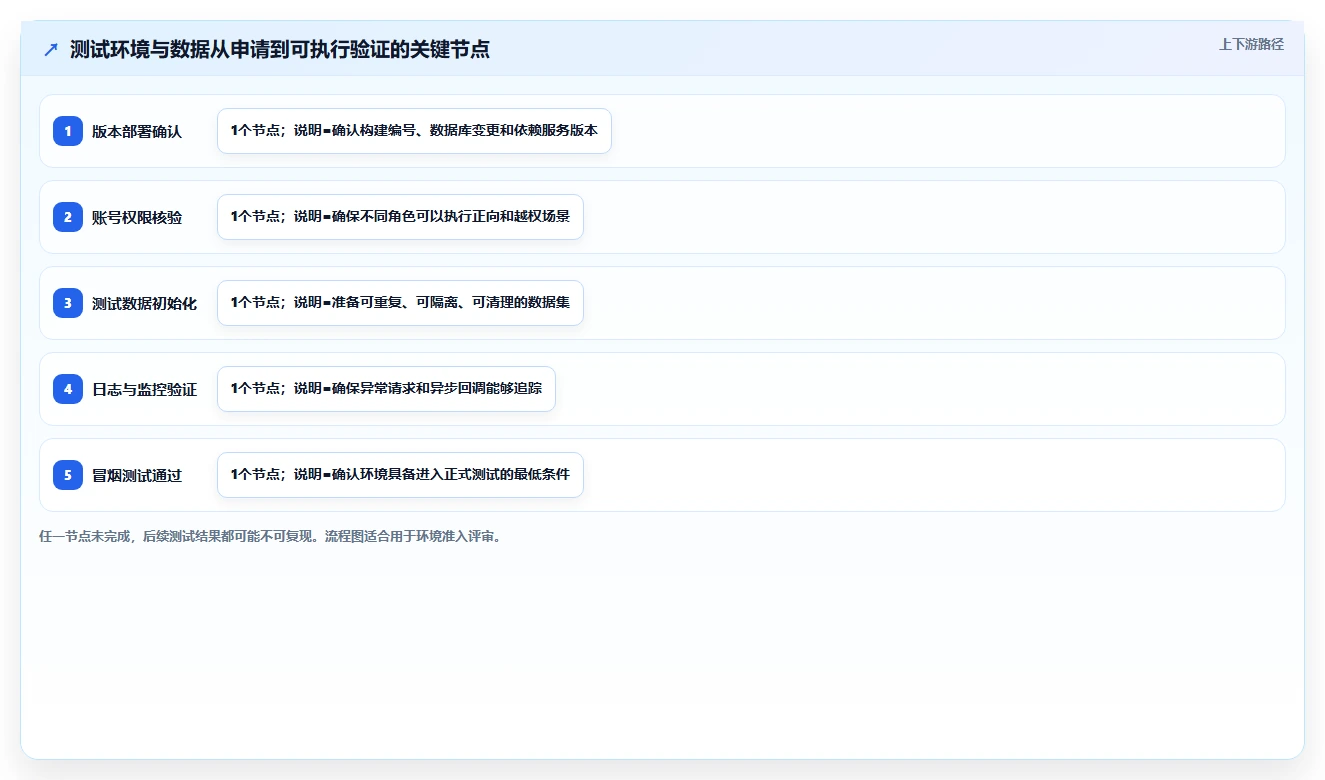
Task: Click the 版本部署确认 step label
Action: pos(137,131)
